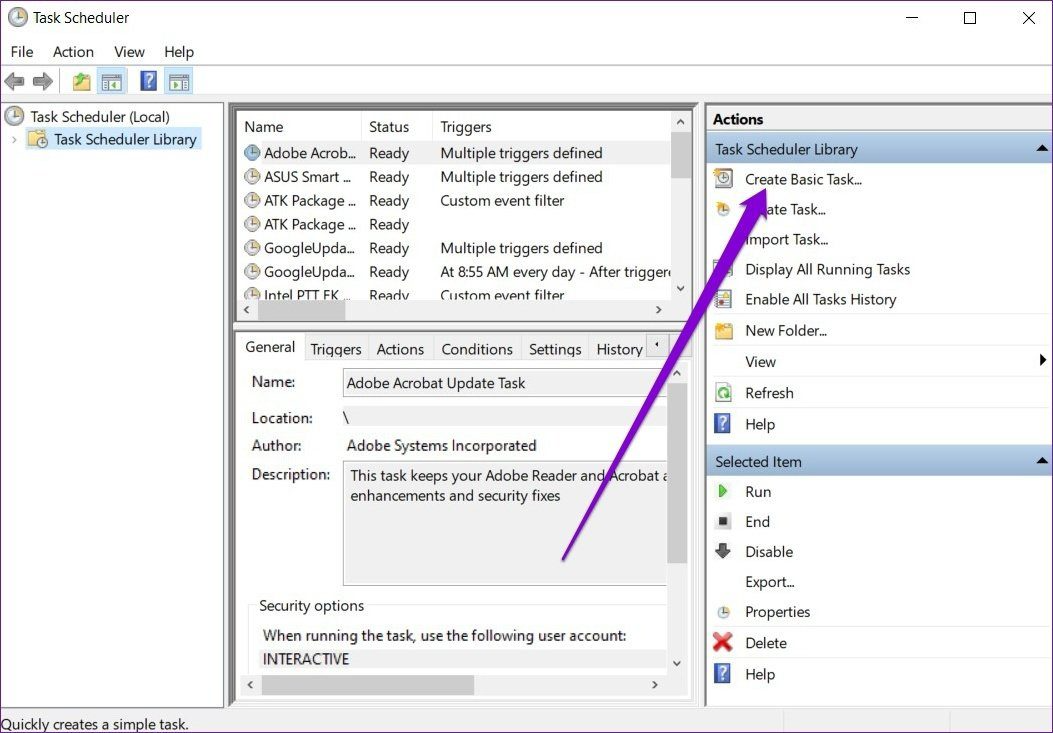Click the End stop icon
1053x733 pixels.
tap(723, 521)
